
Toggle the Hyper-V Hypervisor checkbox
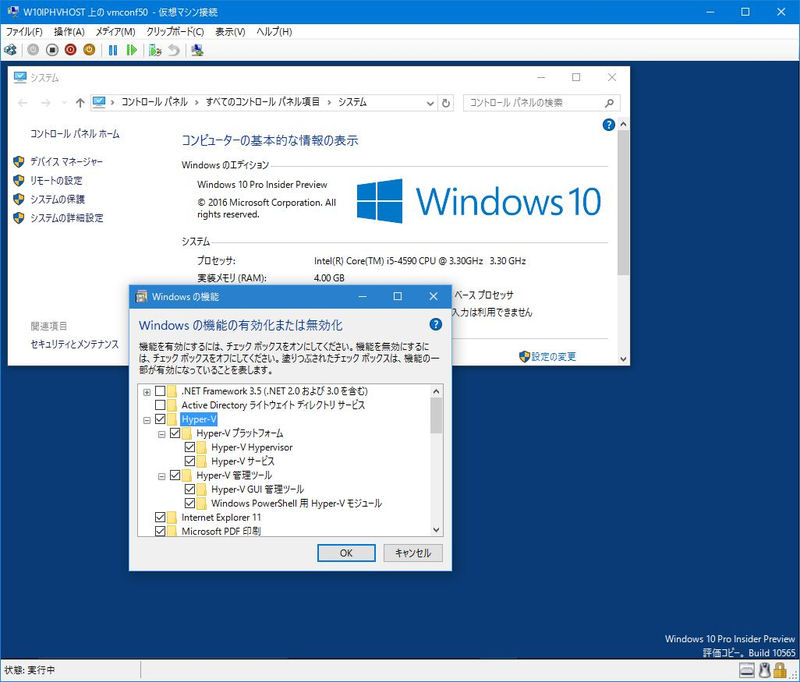190,447
